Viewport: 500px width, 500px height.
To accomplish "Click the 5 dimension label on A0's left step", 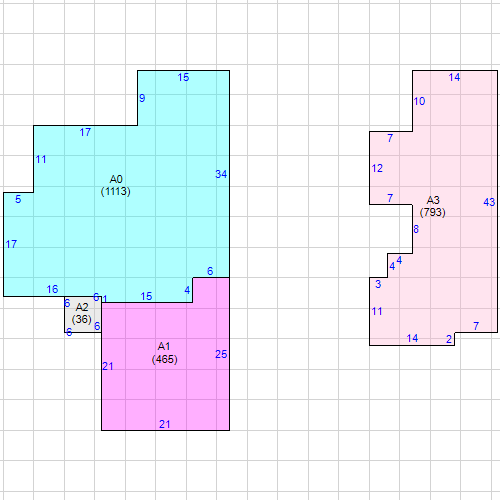I will pos(18,199).
